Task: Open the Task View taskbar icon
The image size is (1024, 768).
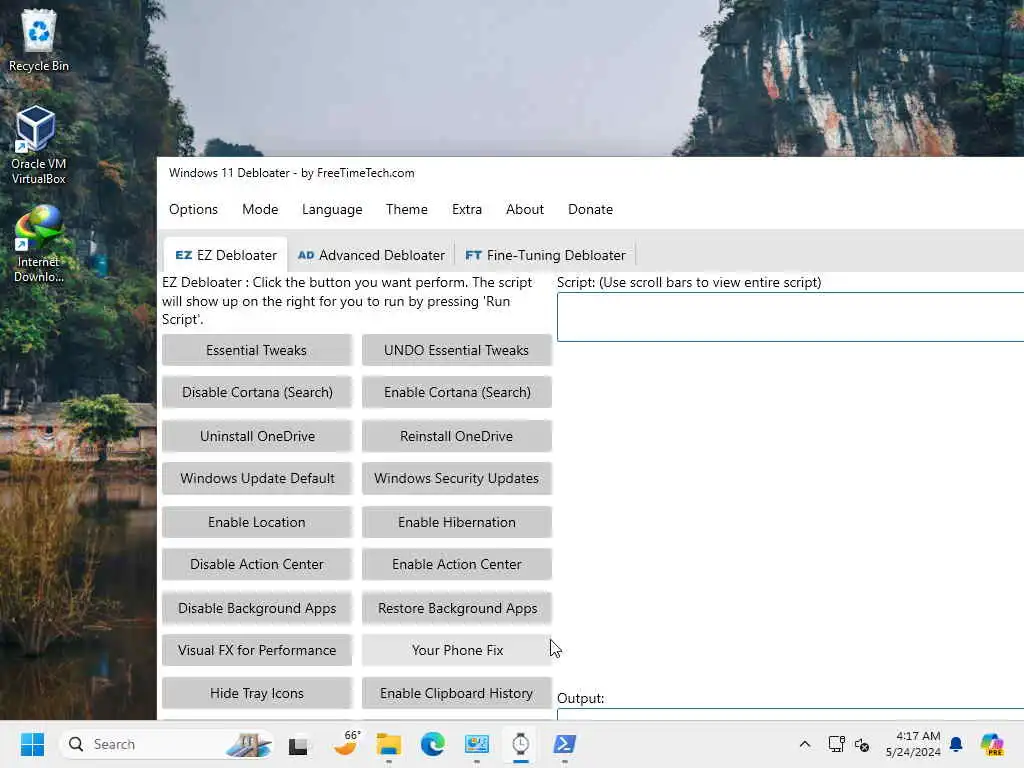Action: 298,744
